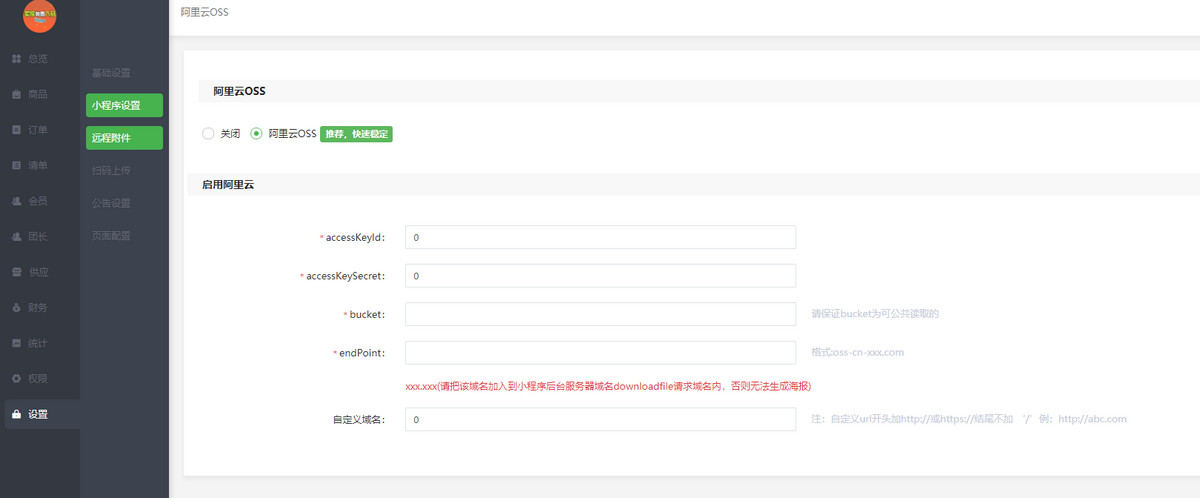Click the 统计 statistics icon

coord(16,343)
